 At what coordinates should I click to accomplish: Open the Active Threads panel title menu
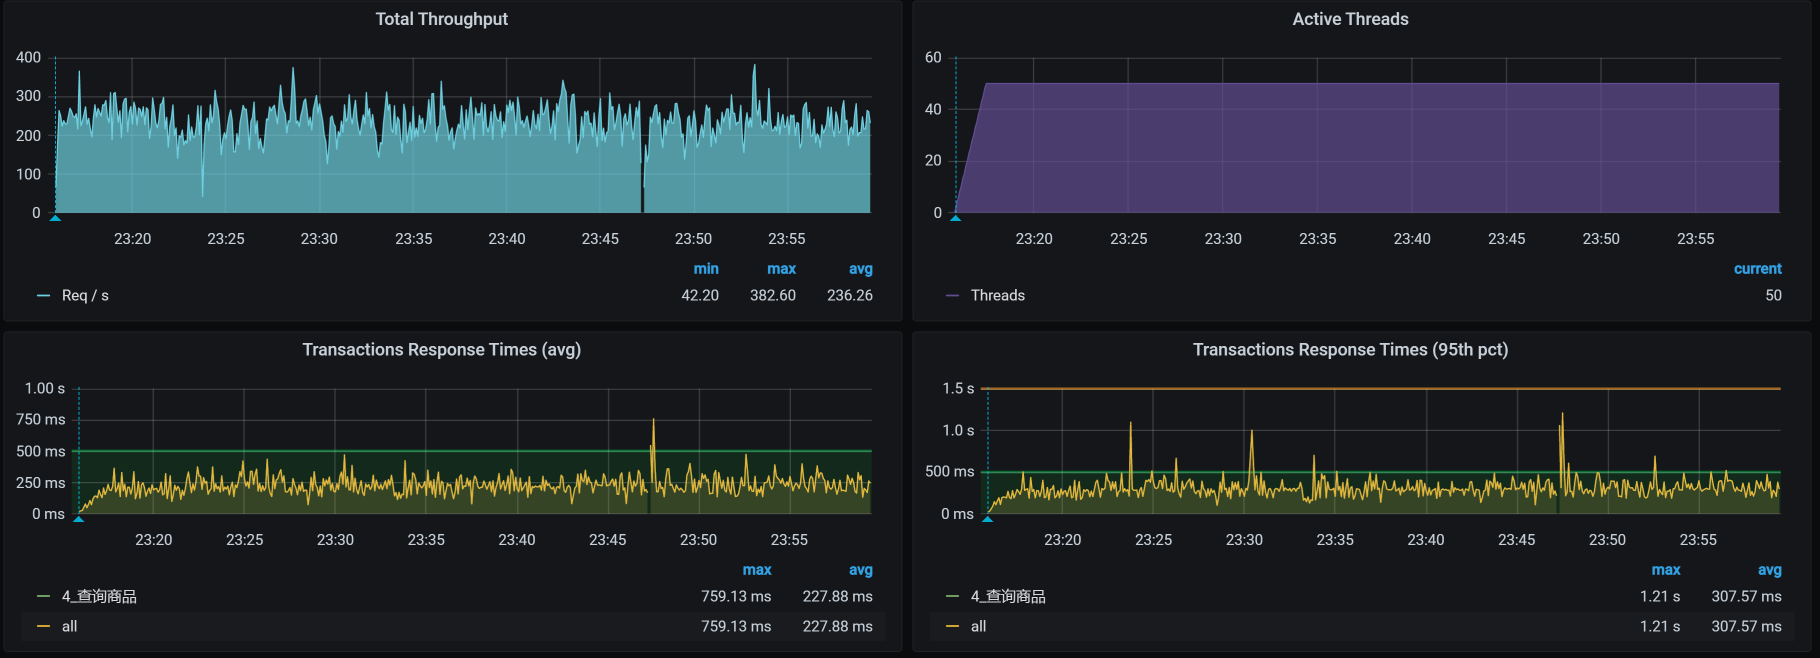[x=1349, y=19]
